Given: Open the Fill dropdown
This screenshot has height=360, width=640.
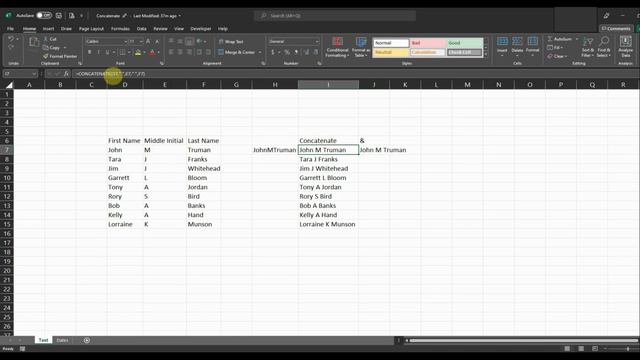Looking at the screenshot, I should (x=555, y=47).
